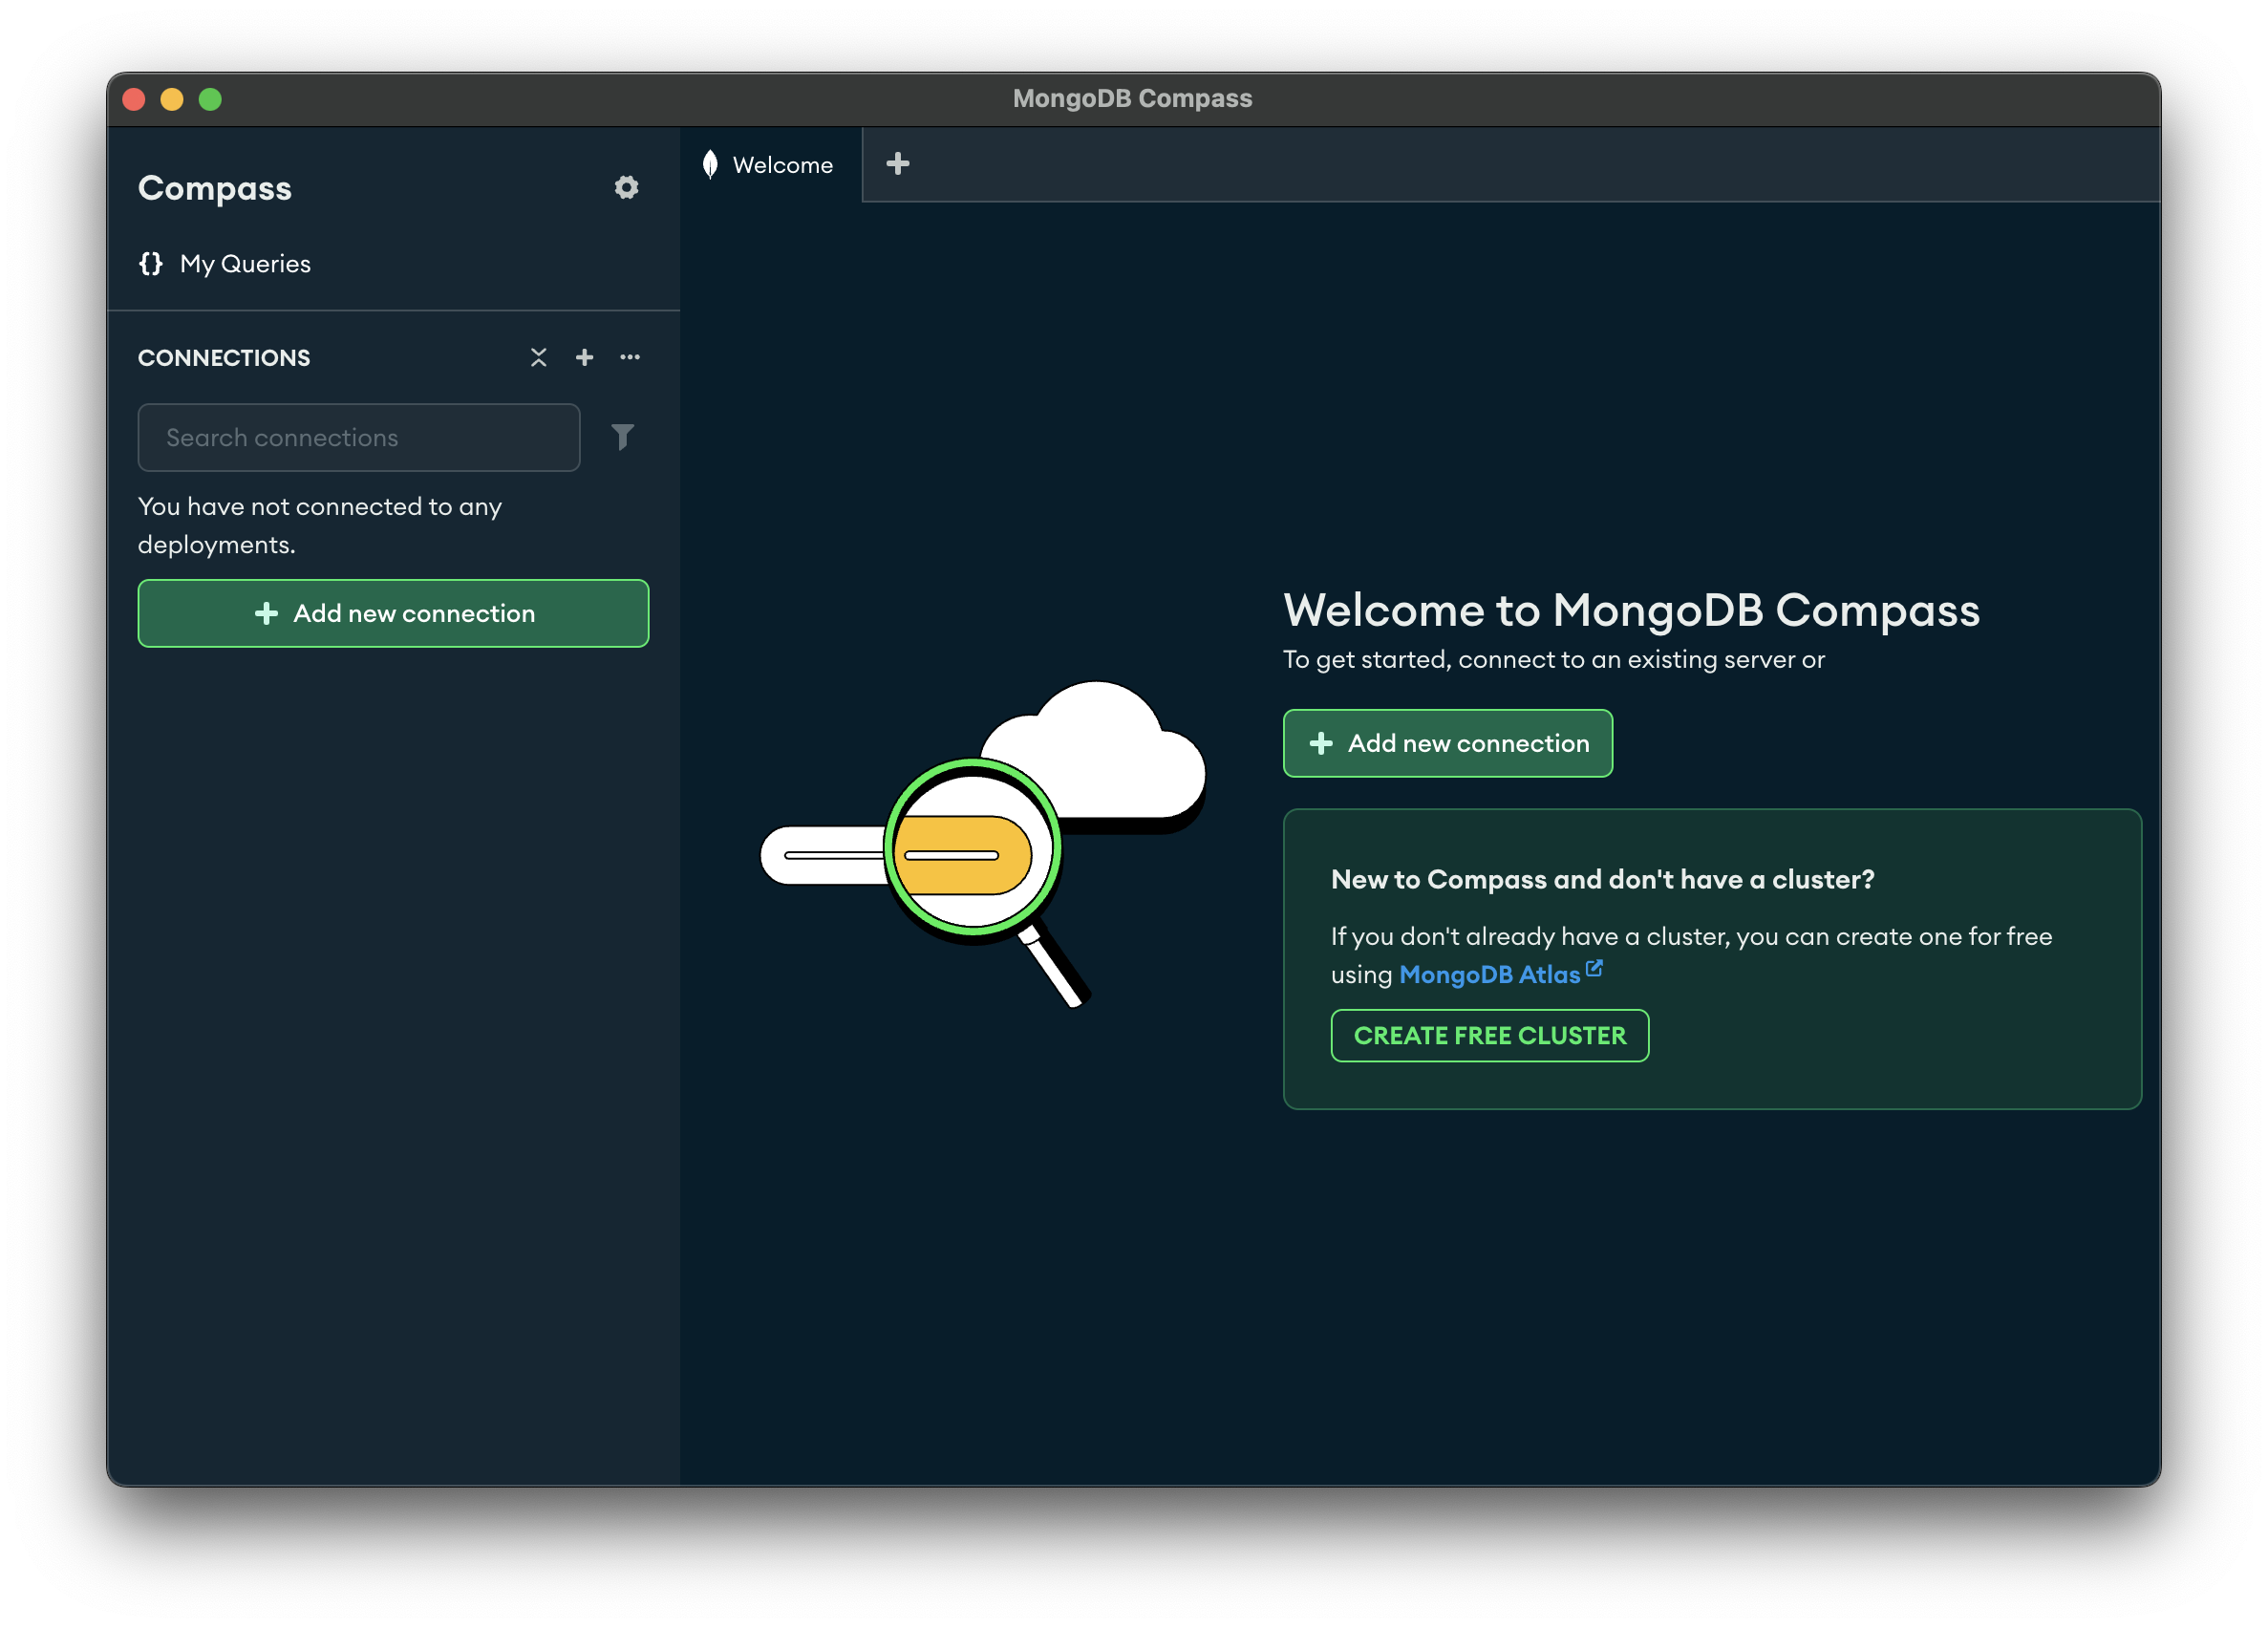Image resolution: width=2268 pixels, height=1628 pixels.
Task: Open the connections filter funnel
Action: tap(622, 437)
